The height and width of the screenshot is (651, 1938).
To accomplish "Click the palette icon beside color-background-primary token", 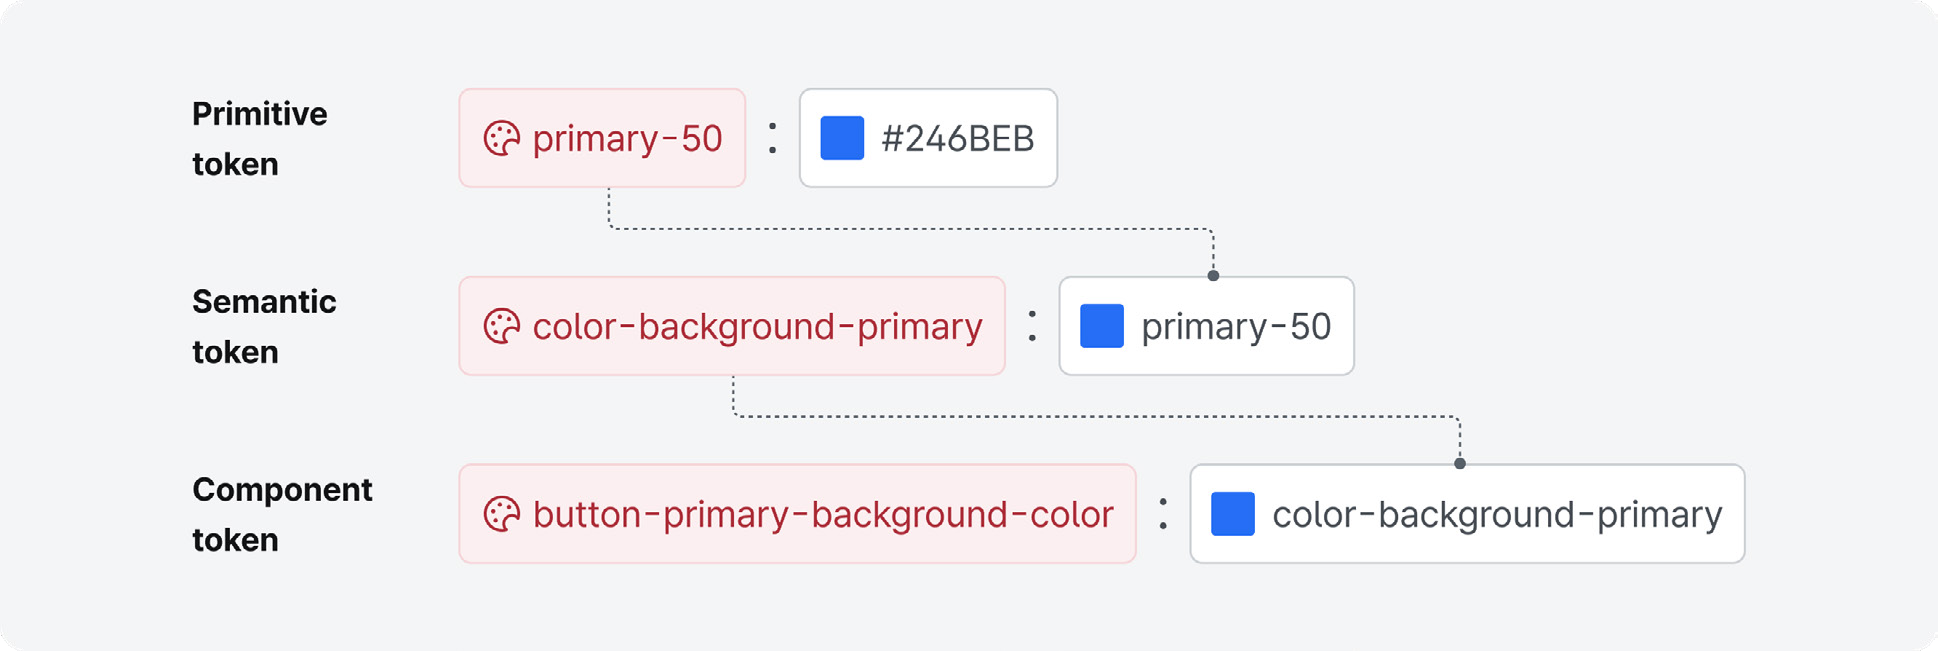I will 502,326.
